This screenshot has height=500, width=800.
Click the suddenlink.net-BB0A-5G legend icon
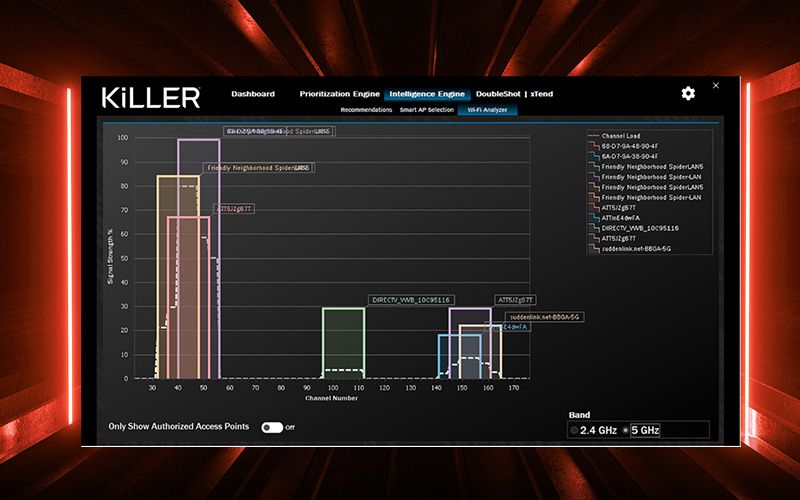594,249
